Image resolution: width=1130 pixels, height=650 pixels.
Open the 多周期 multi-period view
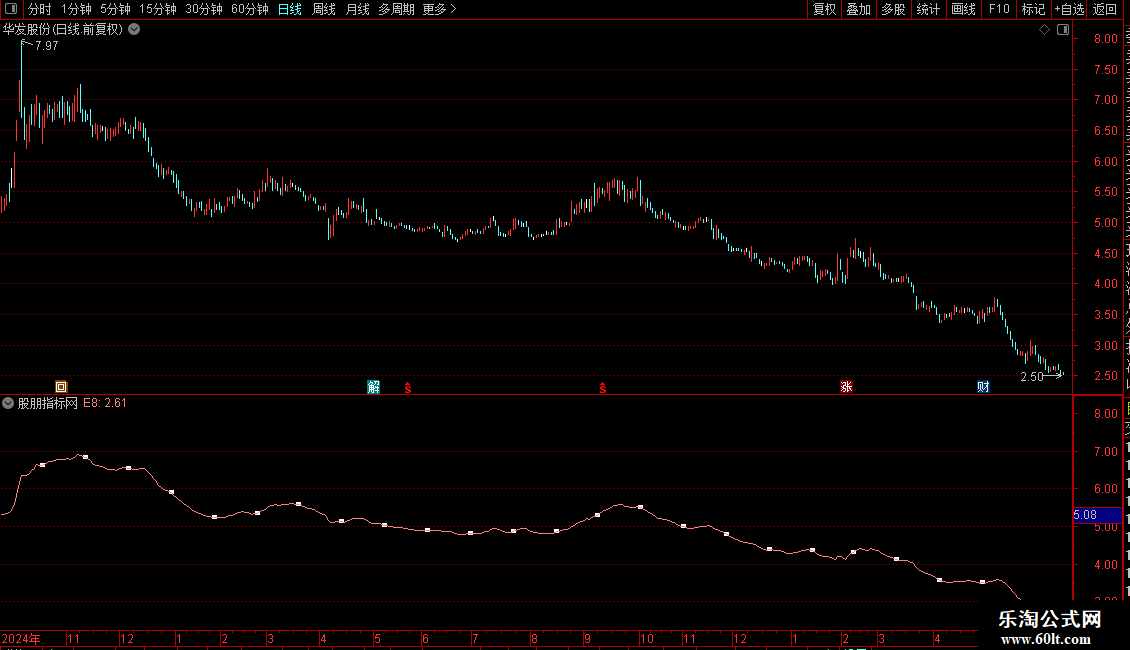396,9
